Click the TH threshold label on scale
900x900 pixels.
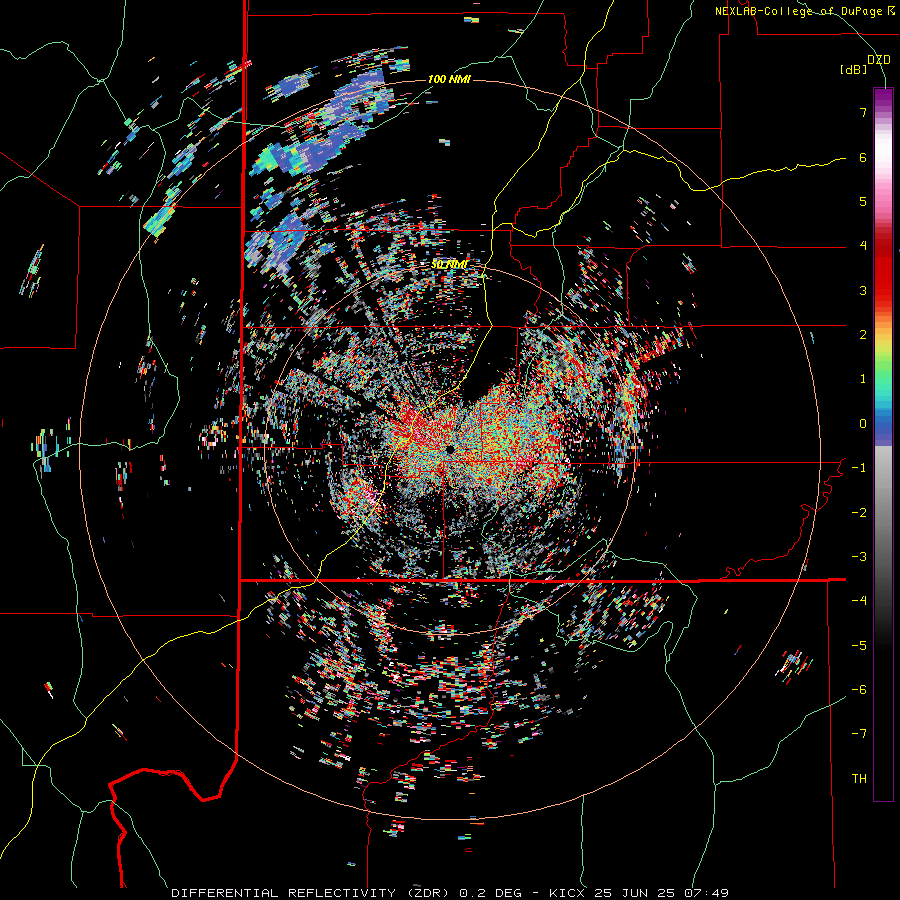[859, 779]
